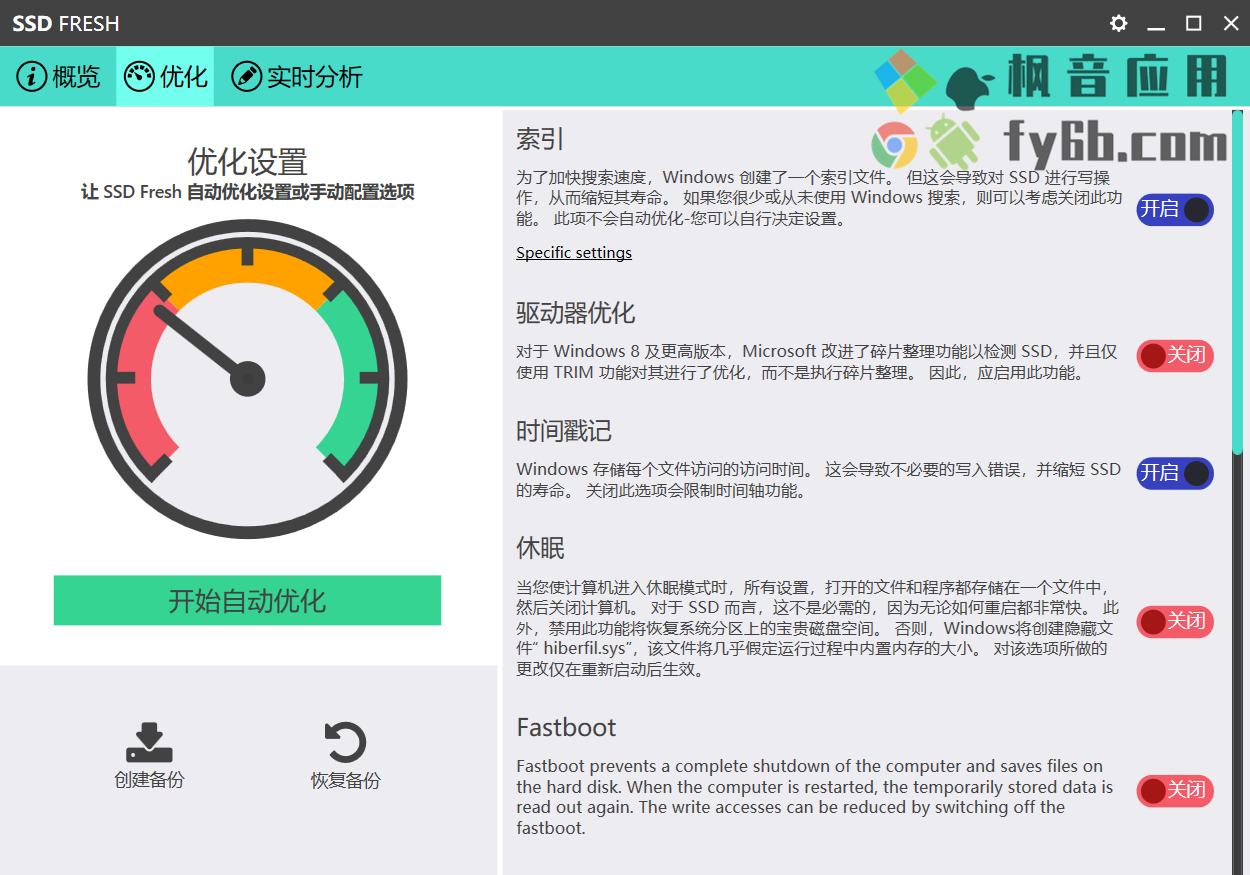Toggle the Fastboot switch showing 关闭
Viewport: 1250px width, 875px height.
pos(1174,791)
